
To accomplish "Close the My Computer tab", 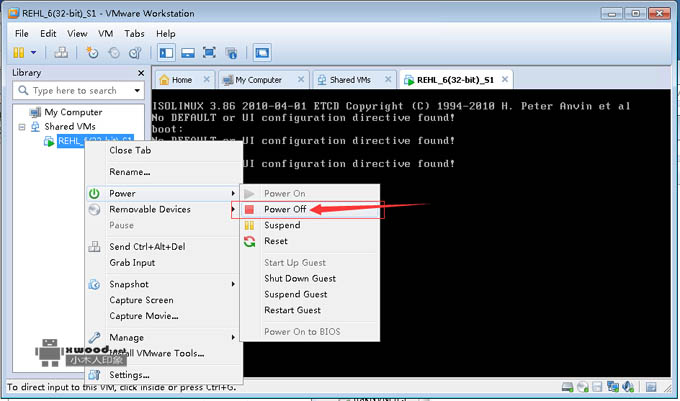I will [x=301, y=79].
